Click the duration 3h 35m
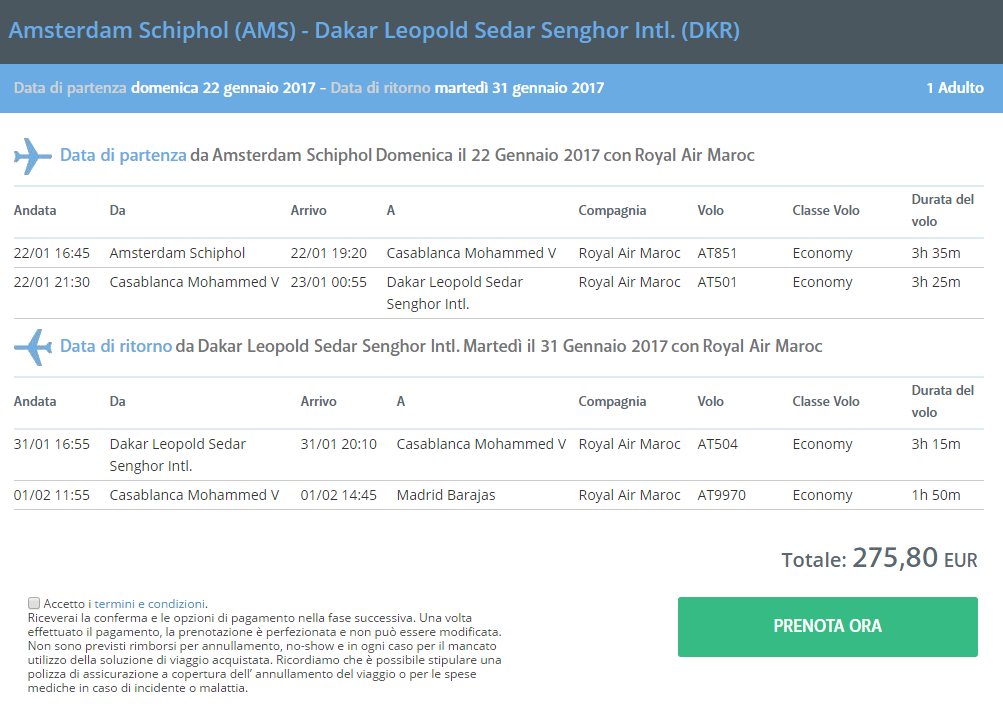1003x715 pixels. coord(936,253)
